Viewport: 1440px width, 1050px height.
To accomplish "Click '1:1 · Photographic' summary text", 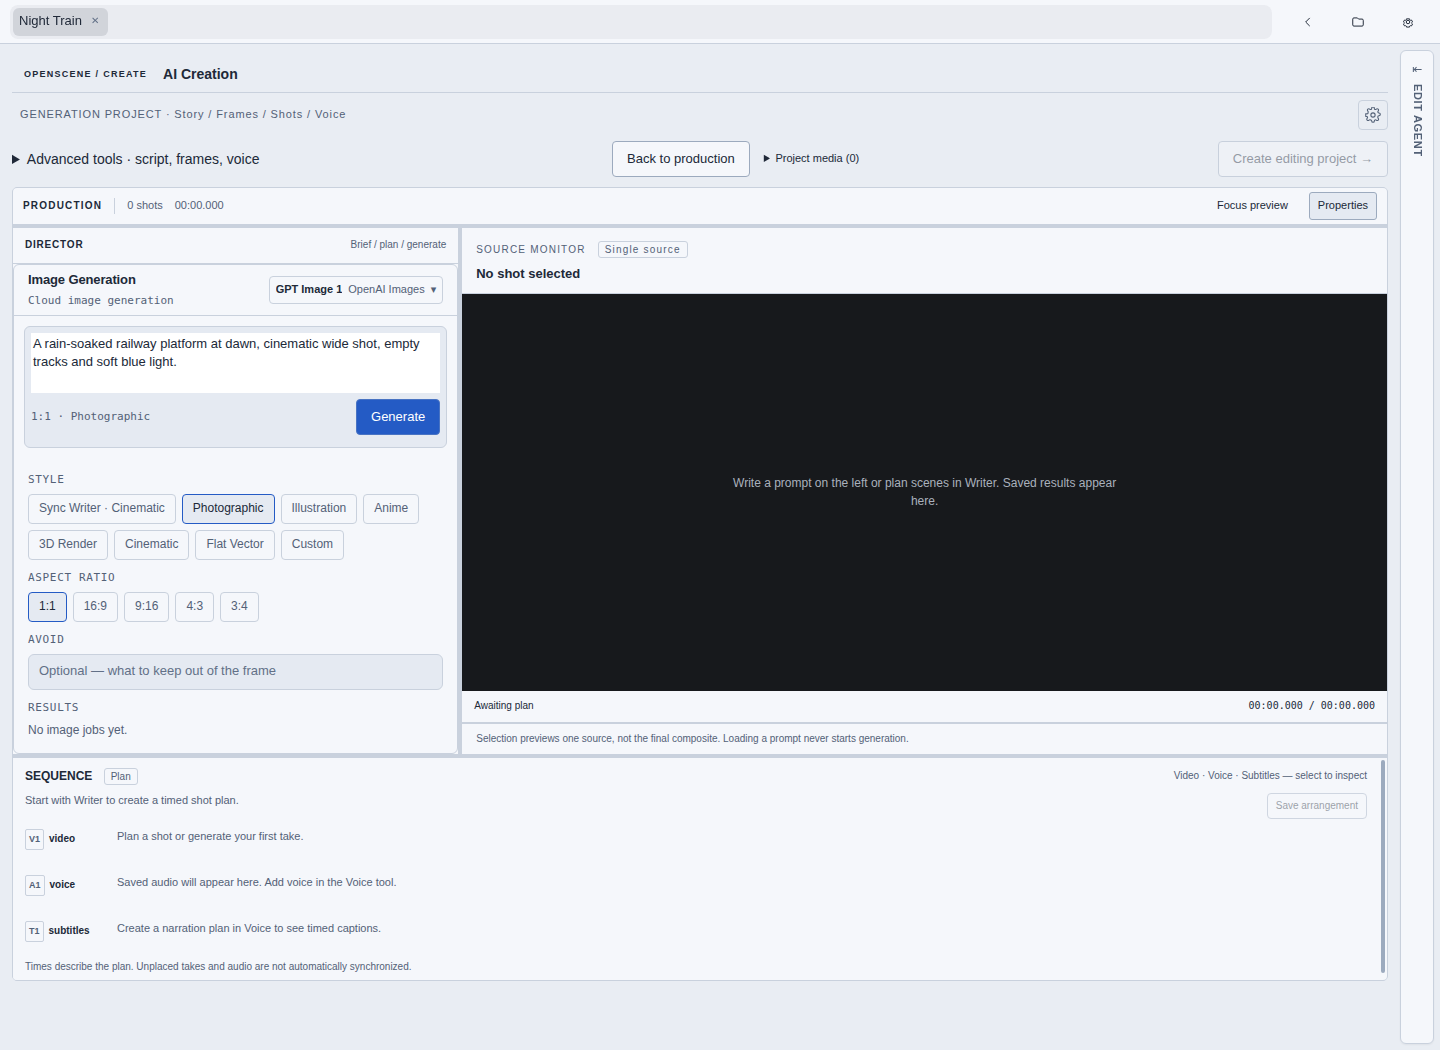I will [90, 417].
